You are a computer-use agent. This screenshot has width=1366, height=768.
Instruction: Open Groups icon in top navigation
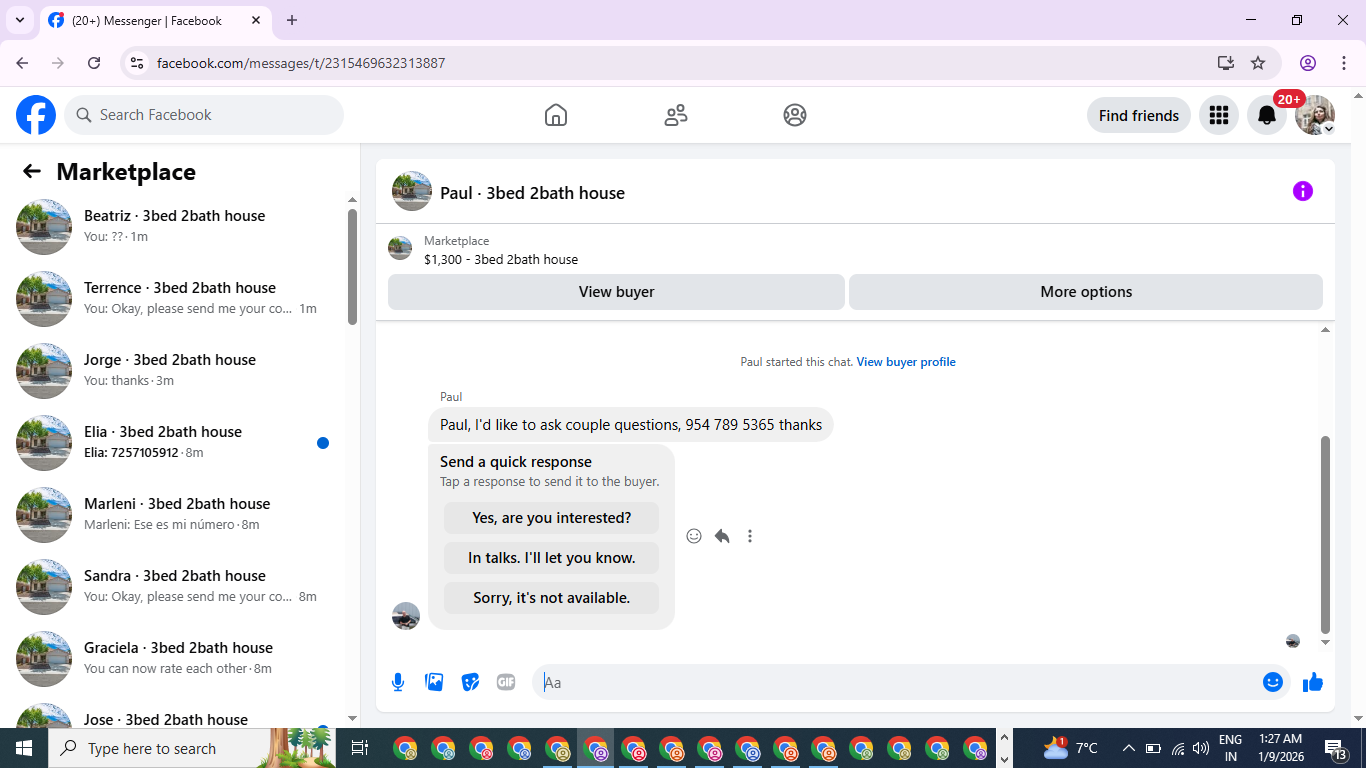pyautogui.click(x=795, y=115)
